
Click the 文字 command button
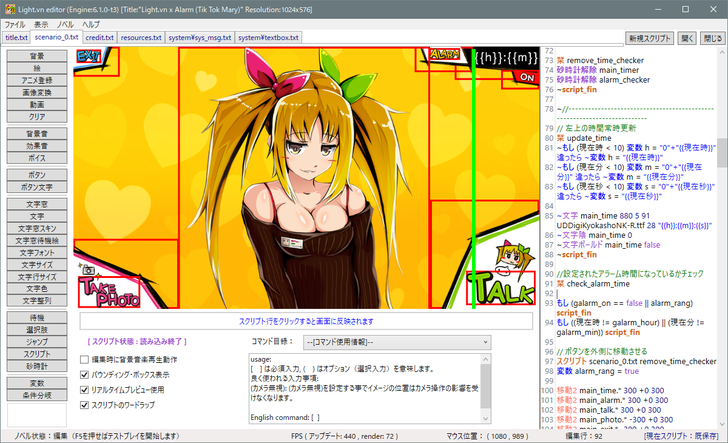point(37,216)
